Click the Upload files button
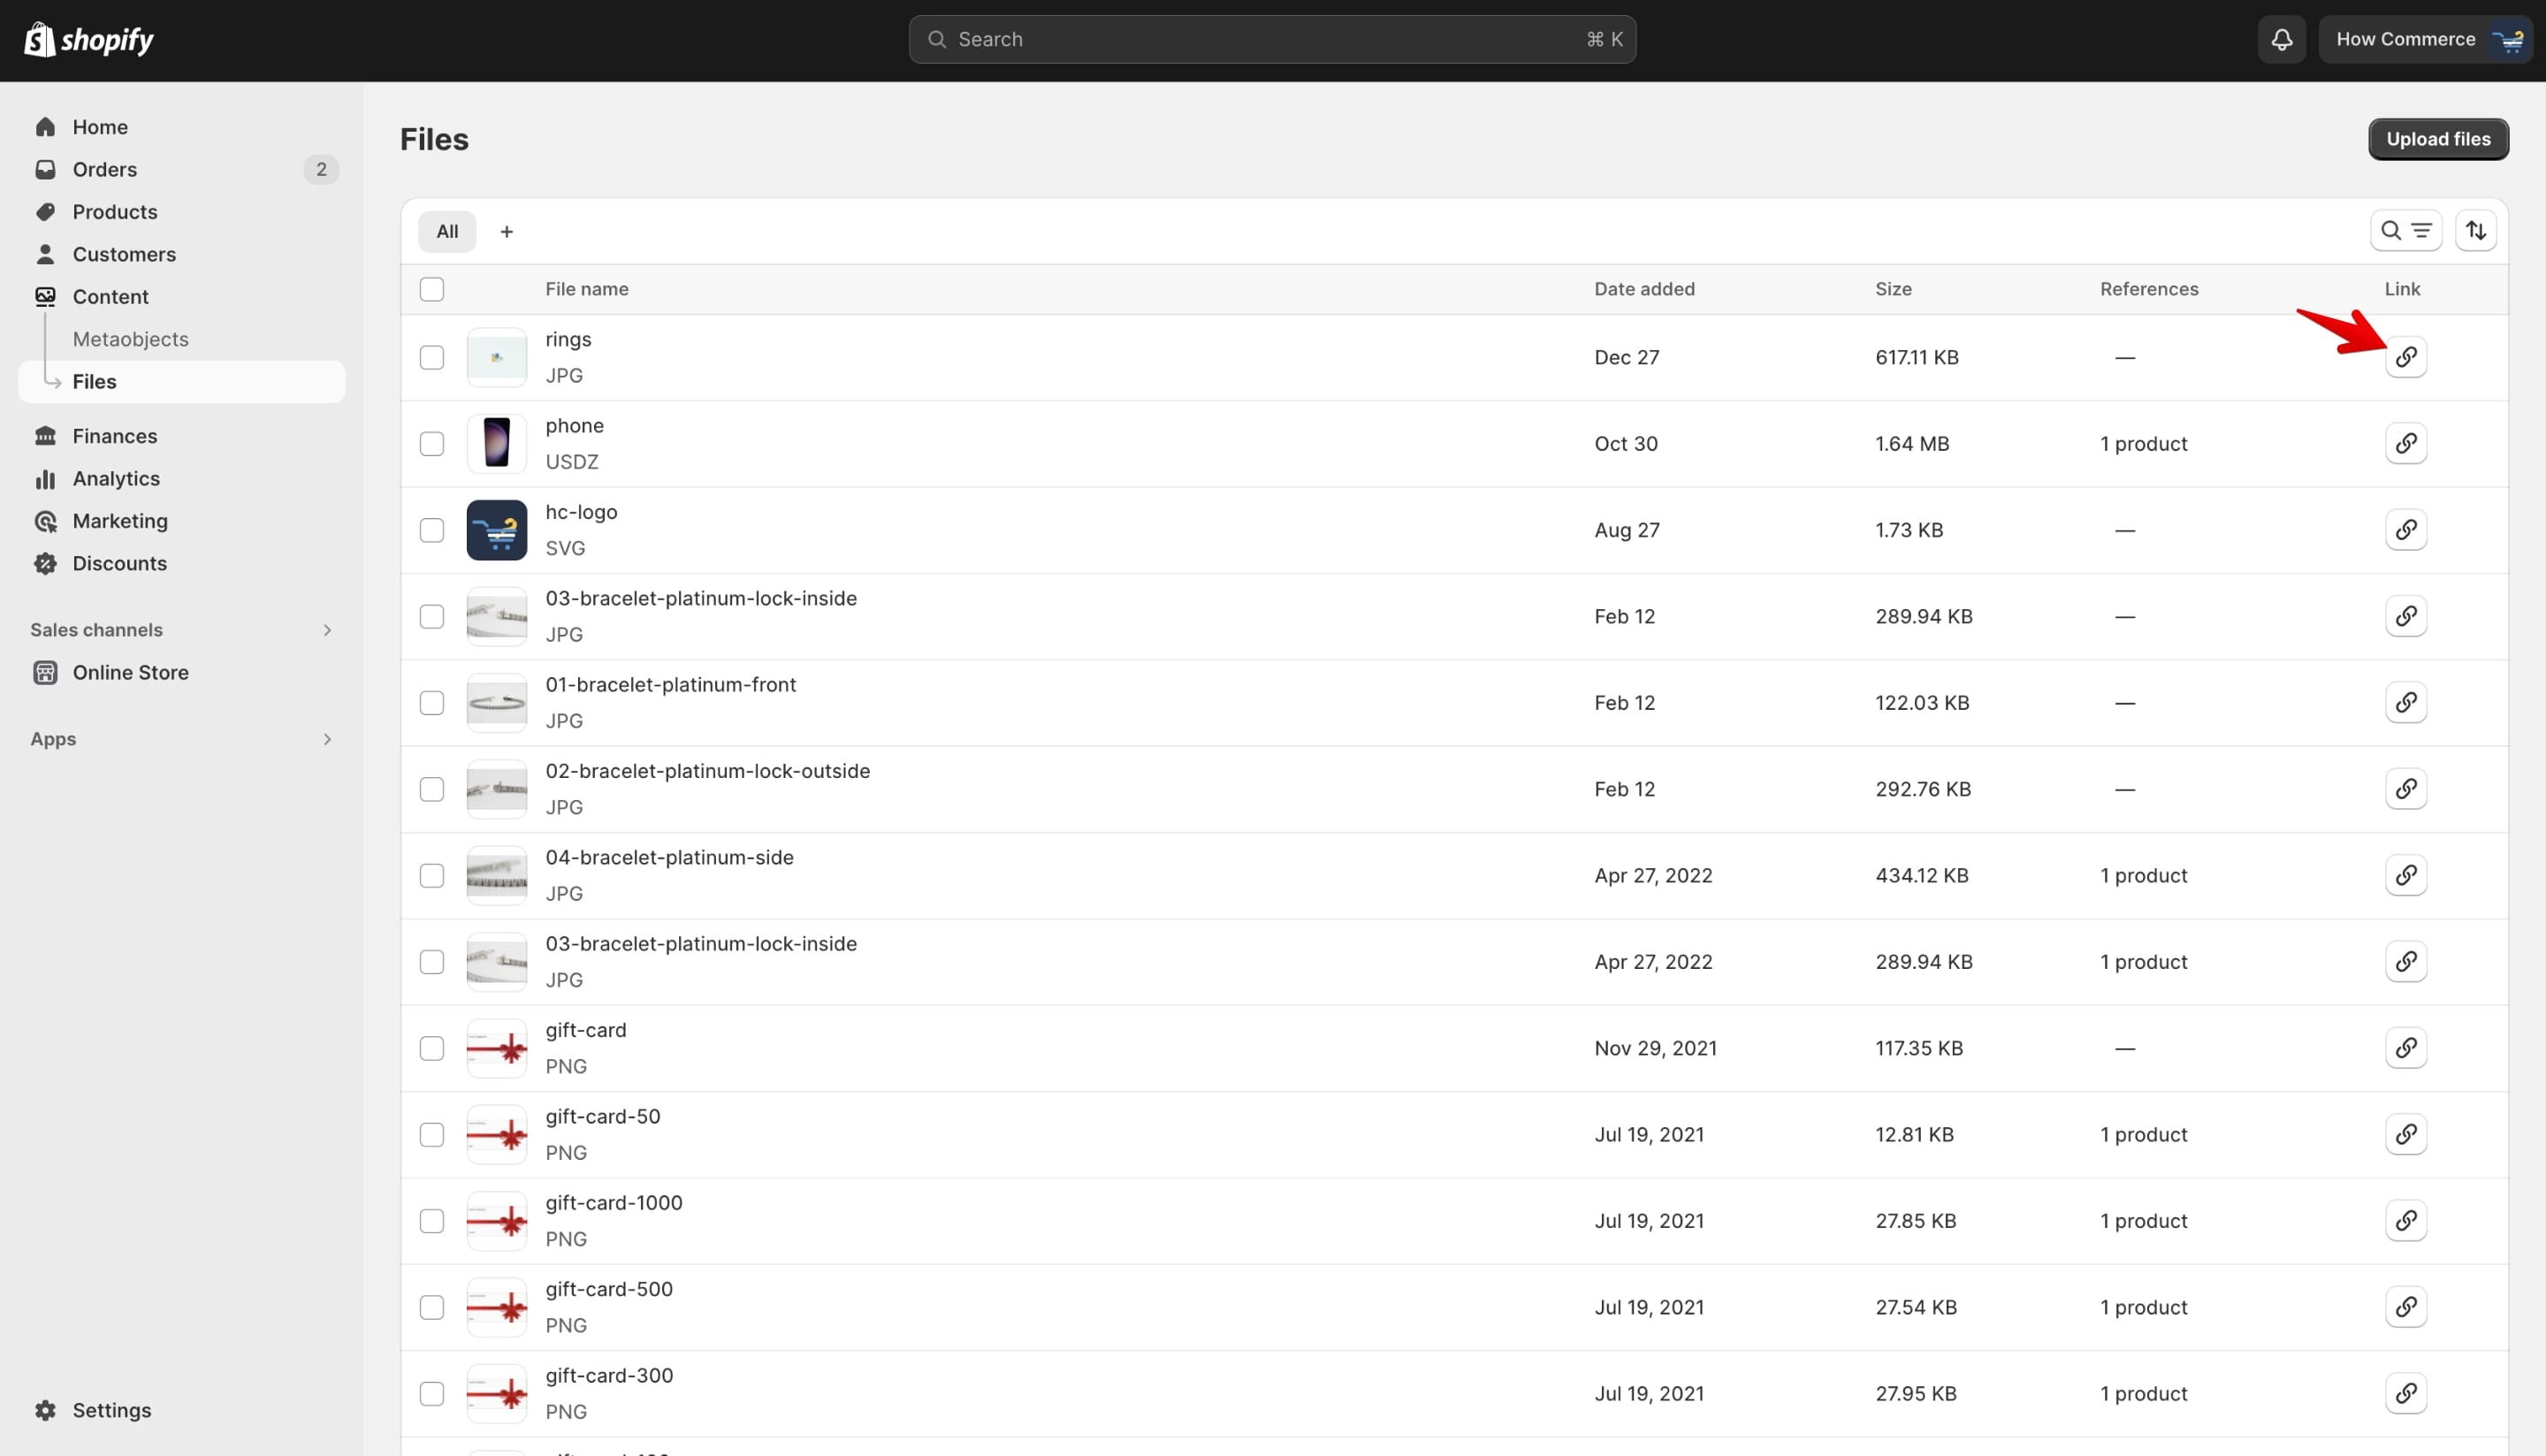2546x1456 pixels. pos(2437,139)
